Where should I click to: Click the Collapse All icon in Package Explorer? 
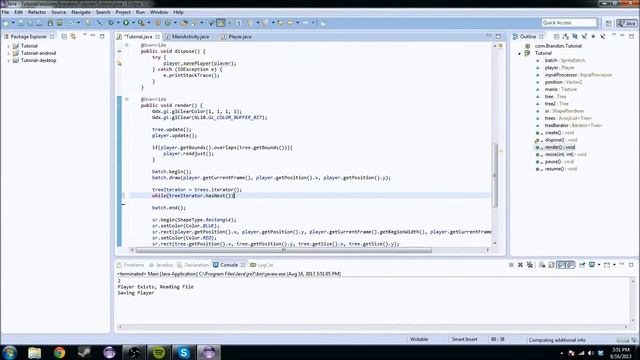click(64, 37)
